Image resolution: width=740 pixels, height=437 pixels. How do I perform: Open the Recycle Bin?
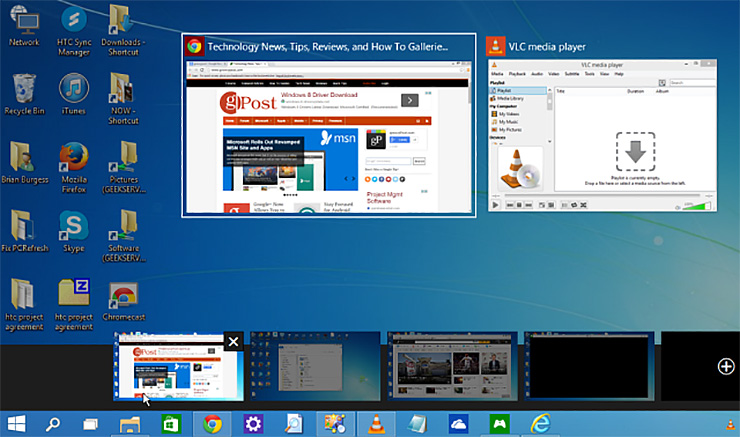(x=24, y=94)
